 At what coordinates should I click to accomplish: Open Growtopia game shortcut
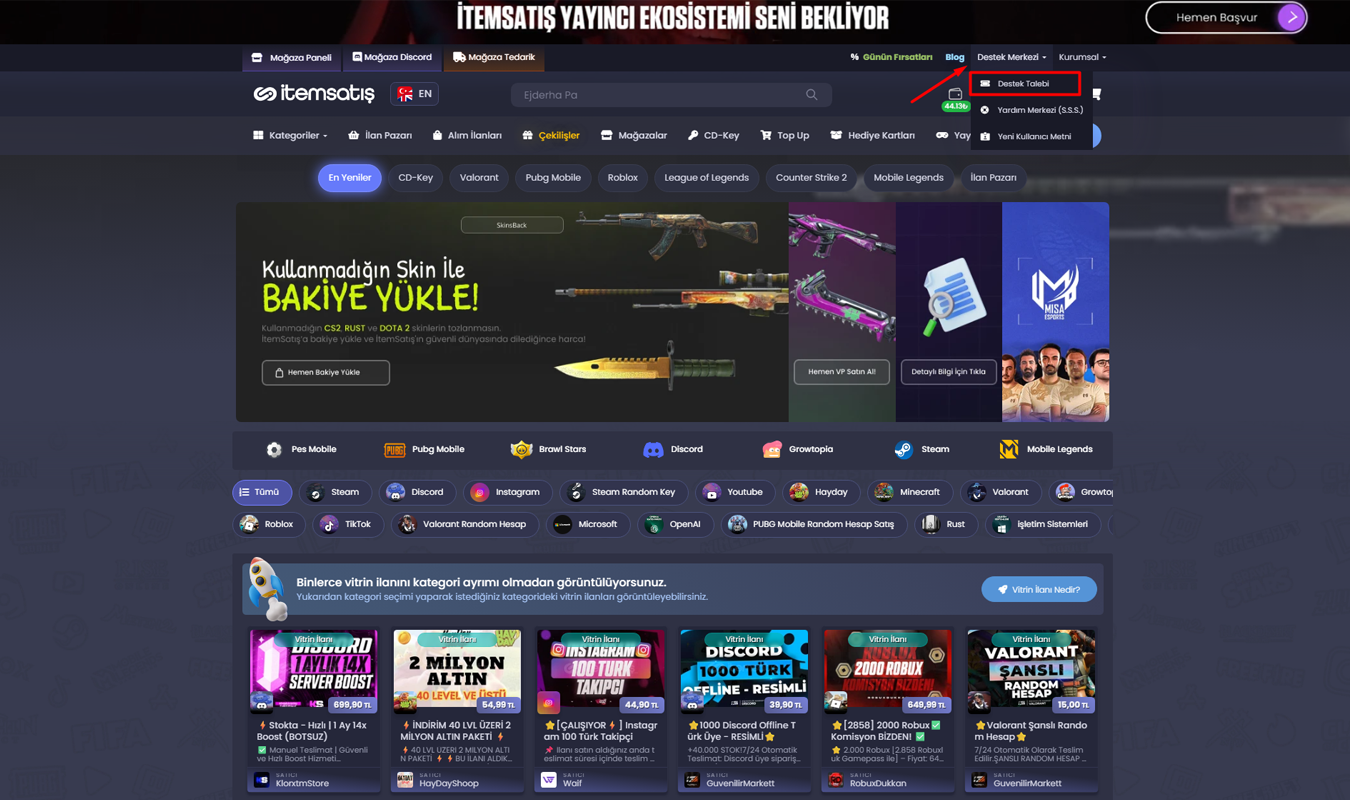[x=797, y=450]
